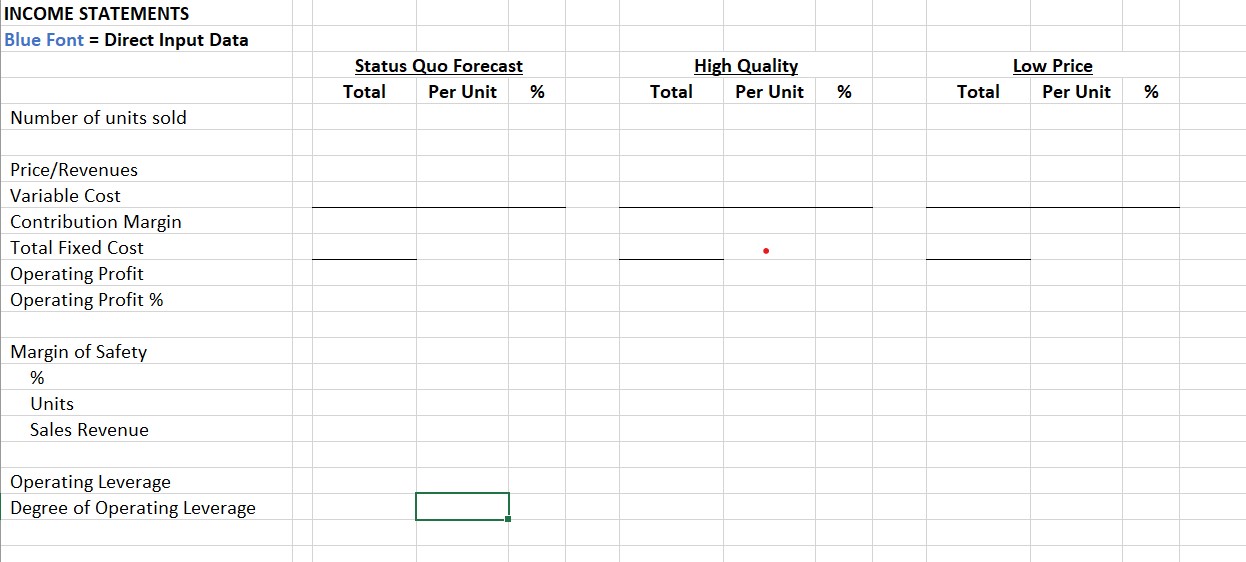Click Total header under Status Quo Forecast
1246x562 pixels.
(364, 92)
